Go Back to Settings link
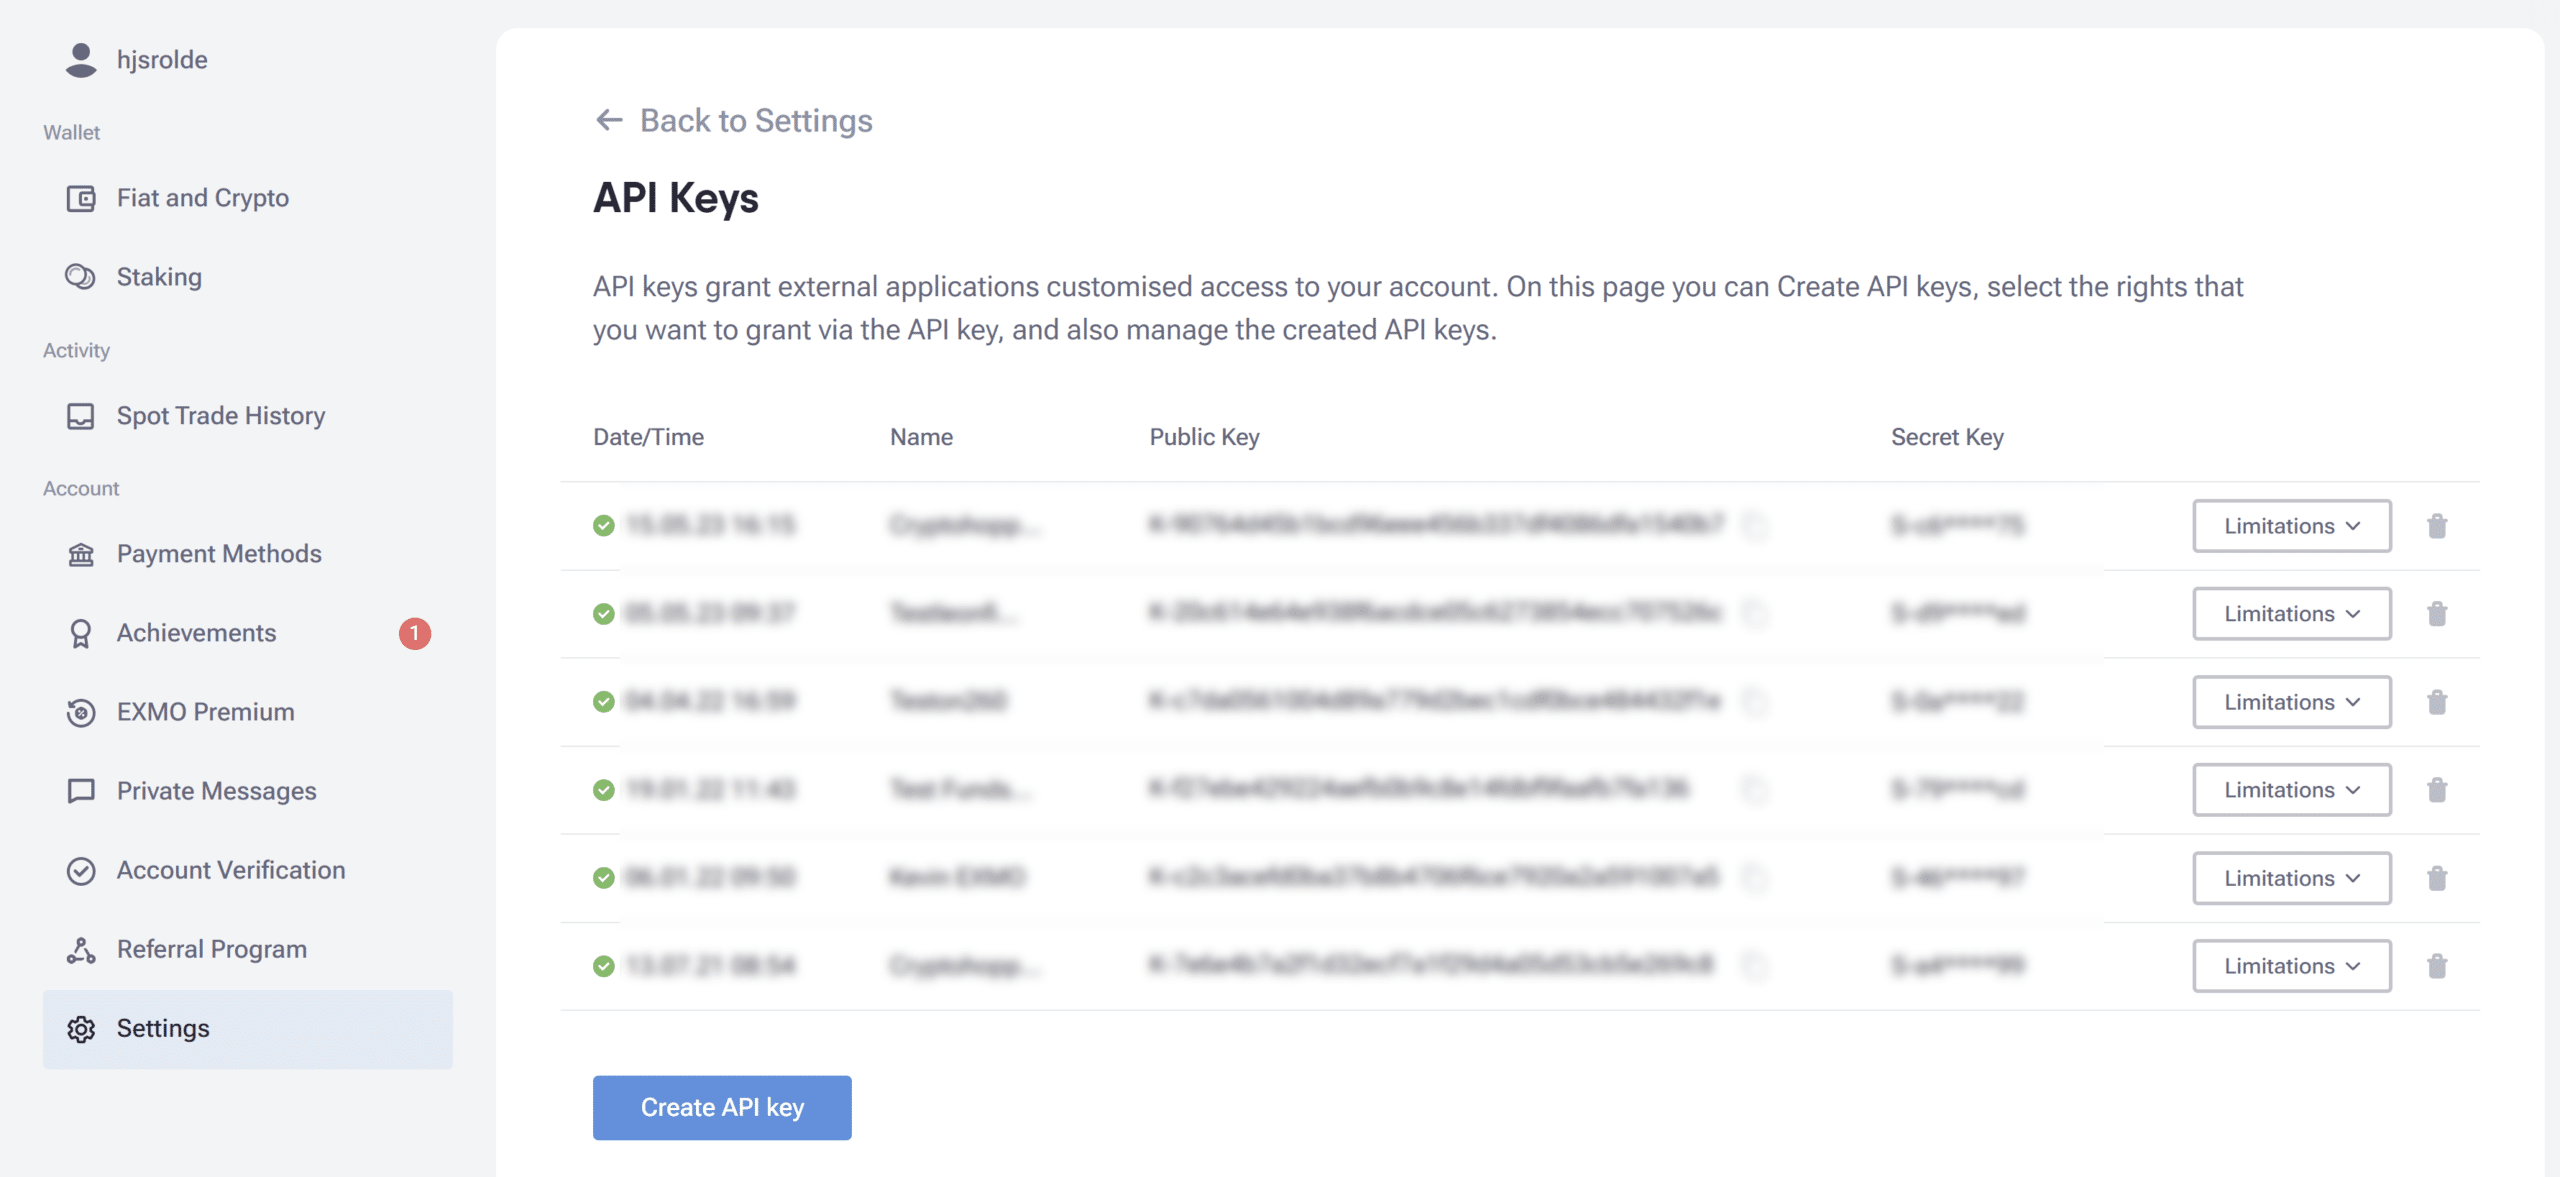Viewport: 2560px width, 1177px height. [x=756, y=120]
